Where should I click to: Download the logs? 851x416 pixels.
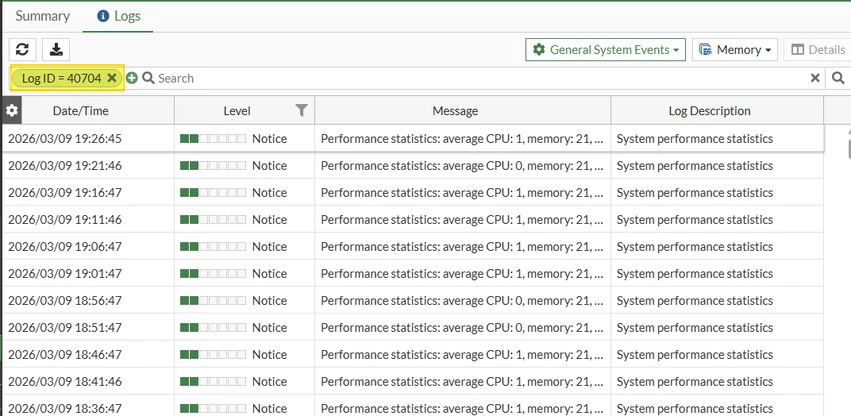click(56, 50)
